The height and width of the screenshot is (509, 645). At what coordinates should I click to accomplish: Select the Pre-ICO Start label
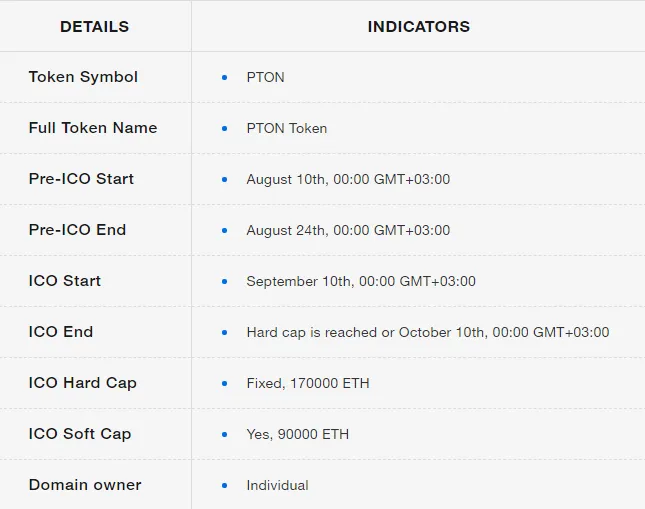(81, 179)
